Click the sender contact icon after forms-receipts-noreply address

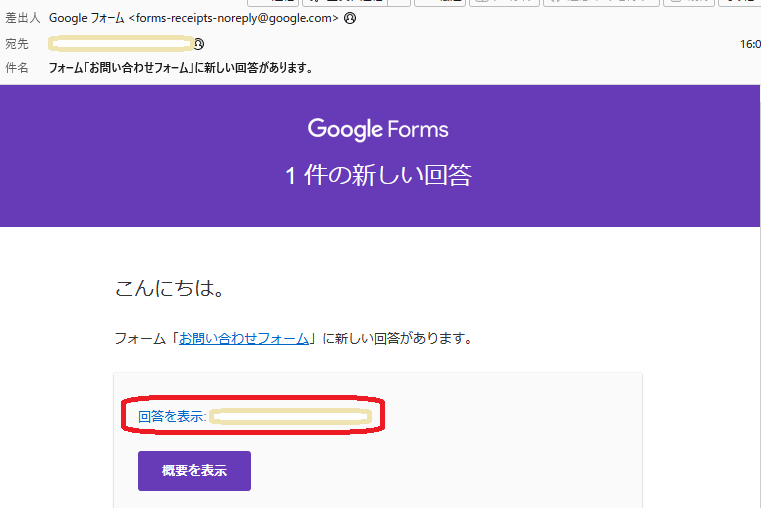click(350, 18)
